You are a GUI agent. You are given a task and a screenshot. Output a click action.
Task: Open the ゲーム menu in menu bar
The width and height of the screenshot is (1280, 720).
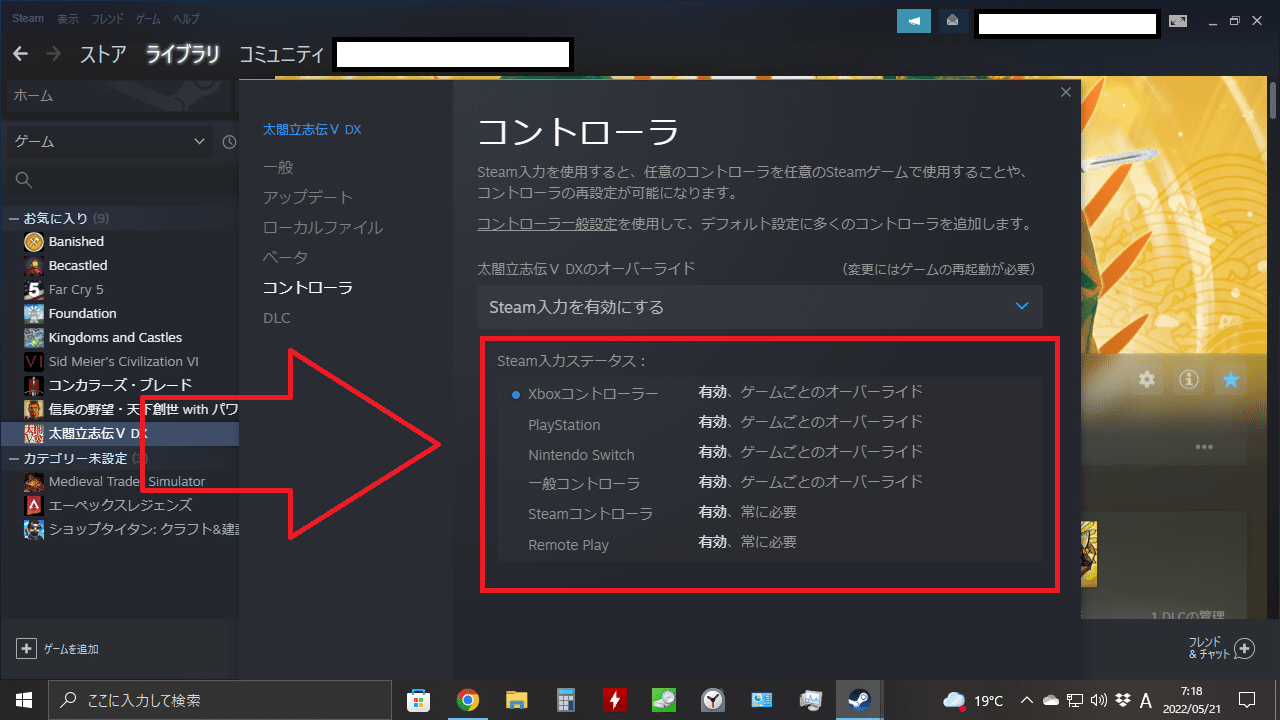[x=148, y=18]
